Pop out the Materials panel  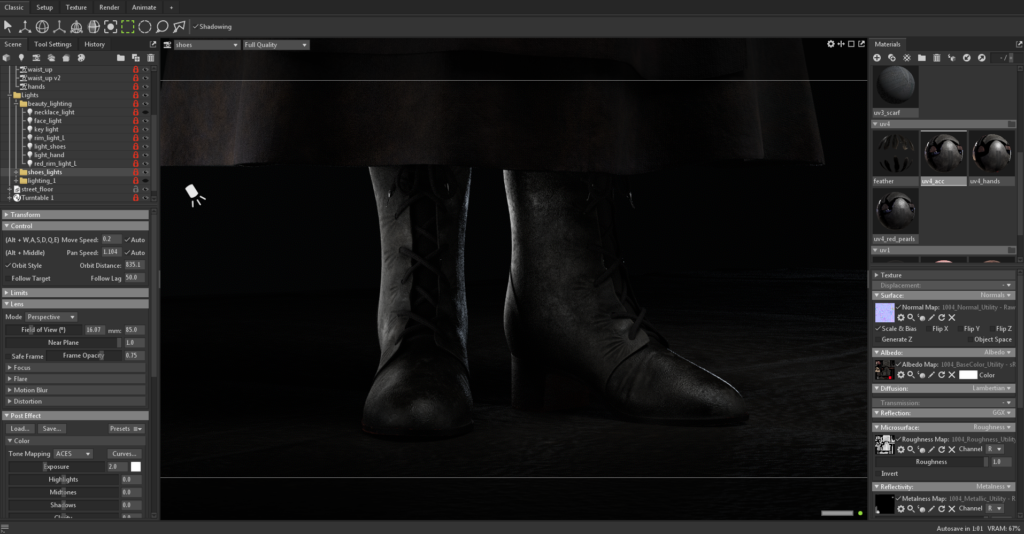tap(1018, 44)
